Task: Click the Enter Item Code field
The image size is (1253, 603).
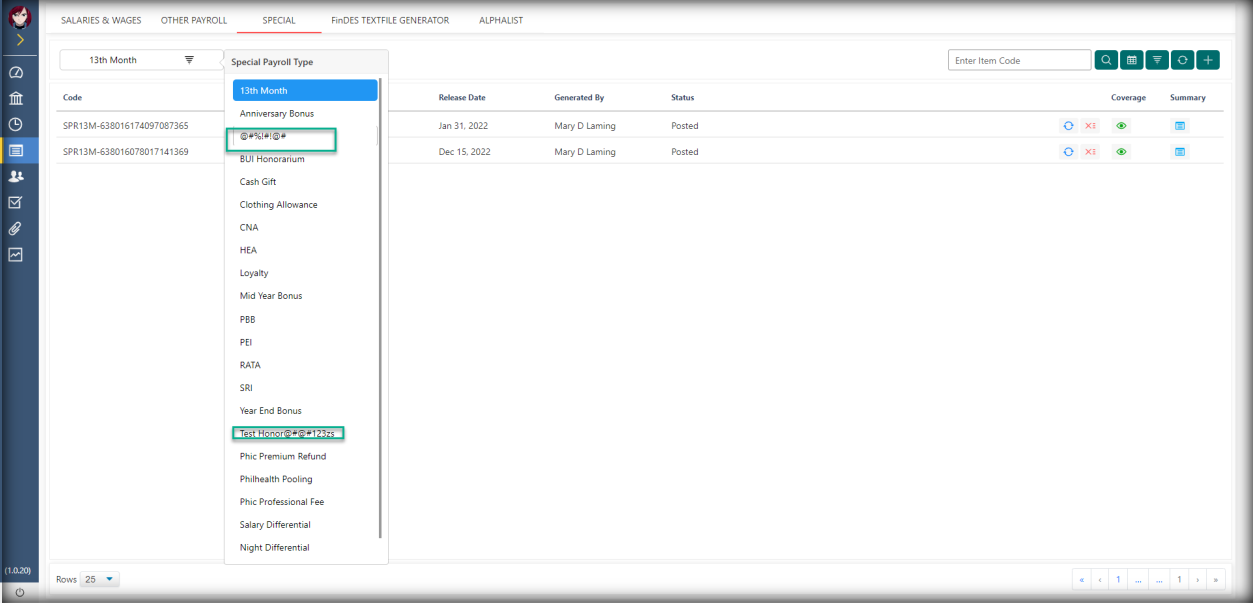Action: click(1019, 61)
